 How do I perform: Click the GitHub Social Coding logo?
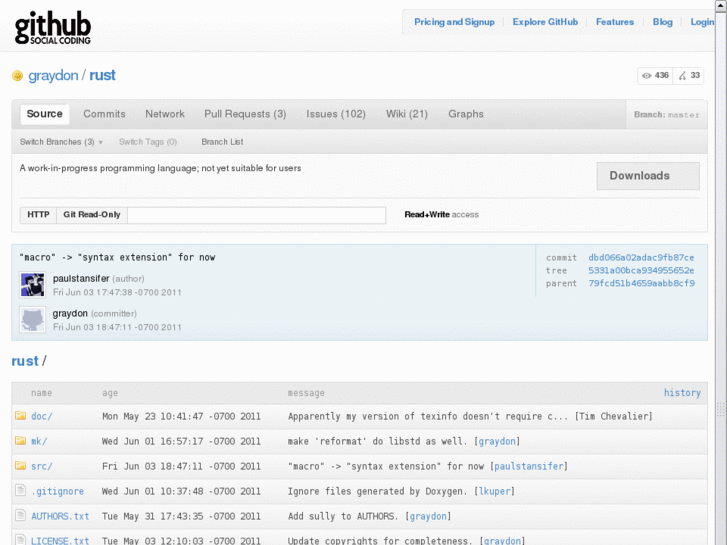tap(53, 27)
